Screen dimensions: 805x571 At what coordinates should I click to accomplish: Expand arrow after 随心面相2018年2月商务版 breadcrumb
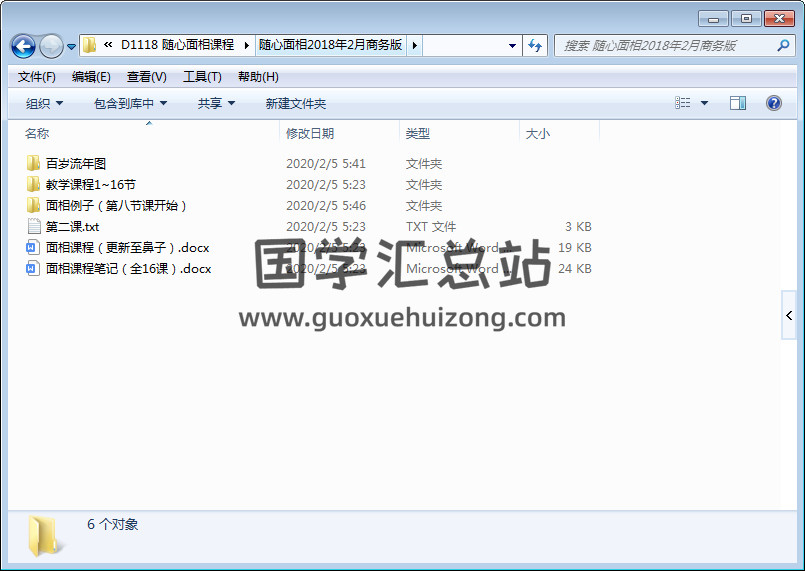(x=415, y=45)
